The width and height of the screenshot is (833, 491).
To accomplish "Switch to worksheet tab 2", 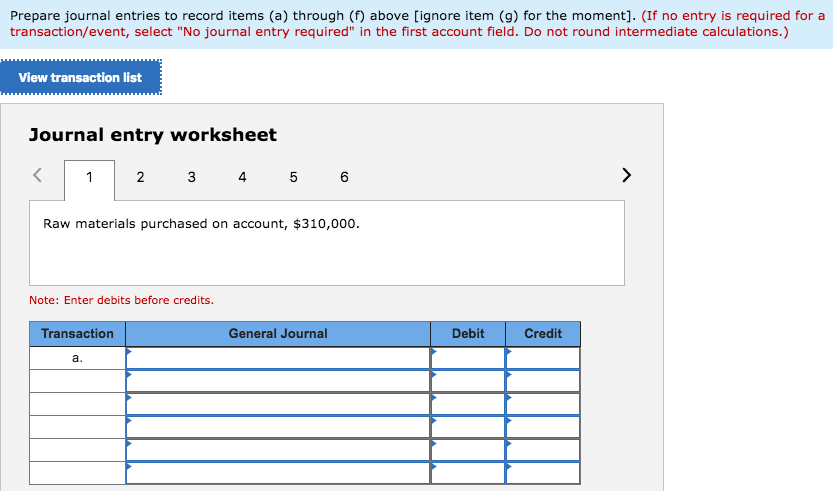I will [140, 177].
